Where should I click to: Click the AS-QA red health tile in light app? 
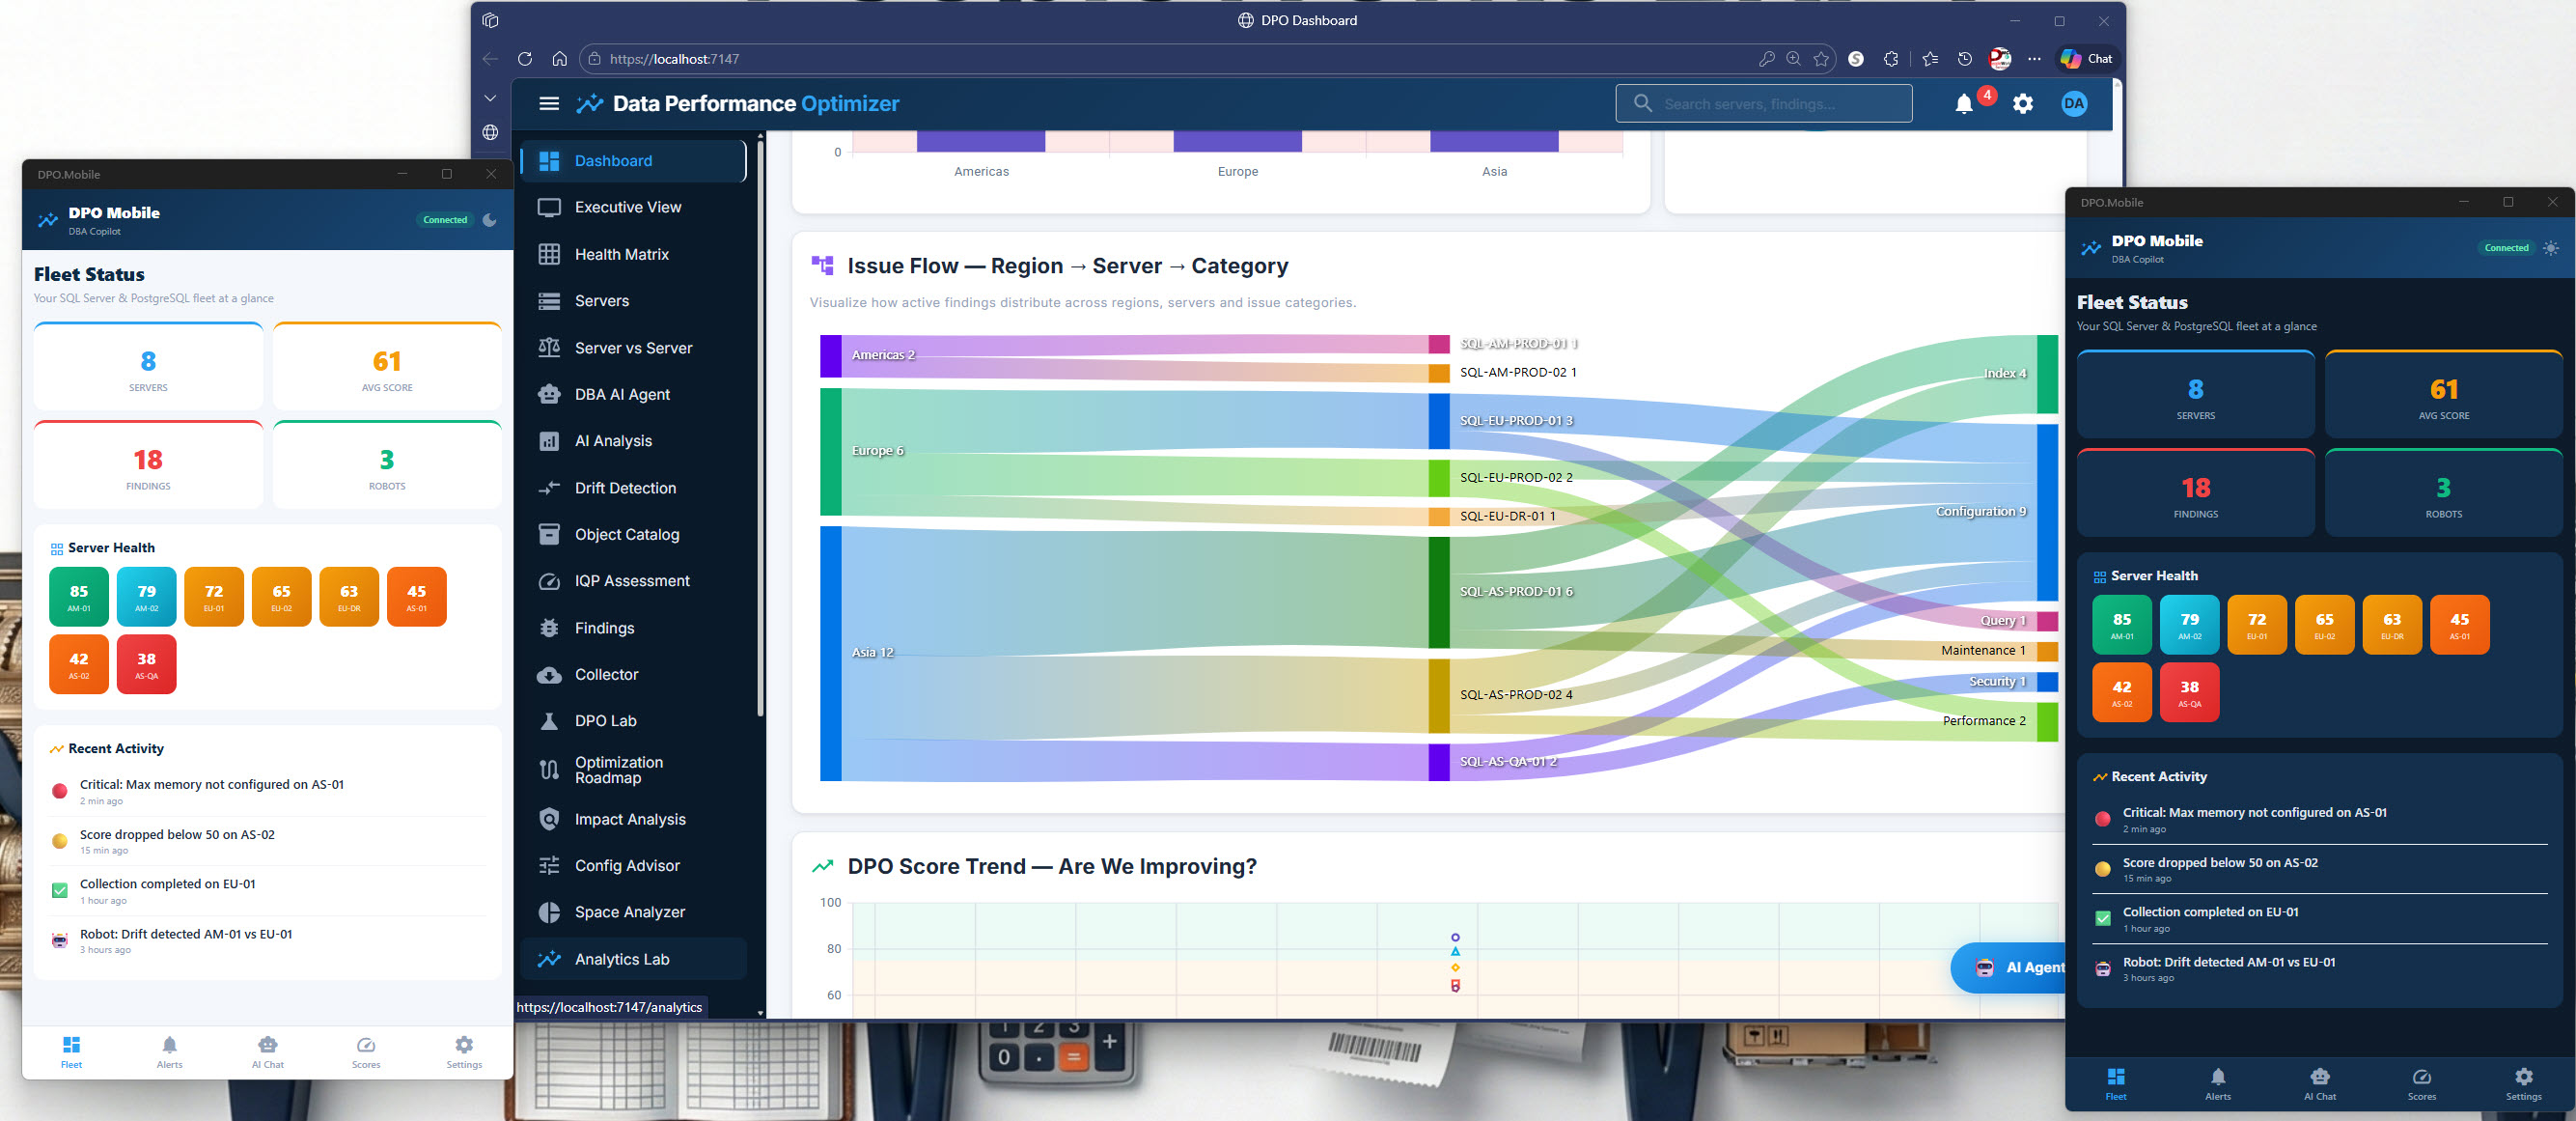147,664
